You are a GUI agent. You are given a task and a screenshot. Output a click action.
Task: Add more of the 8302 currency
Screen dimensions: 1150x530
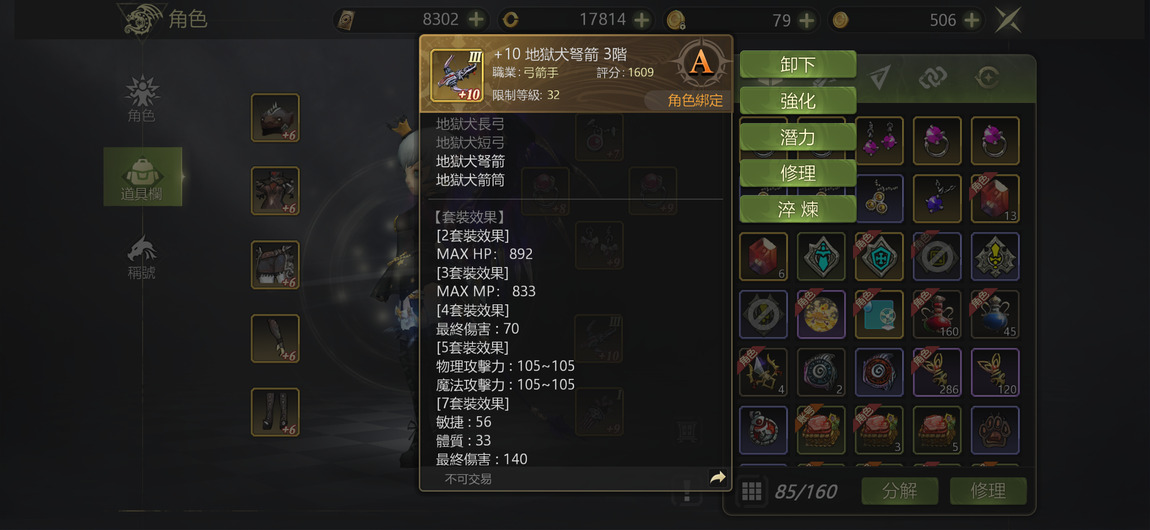tap(476, 20)
